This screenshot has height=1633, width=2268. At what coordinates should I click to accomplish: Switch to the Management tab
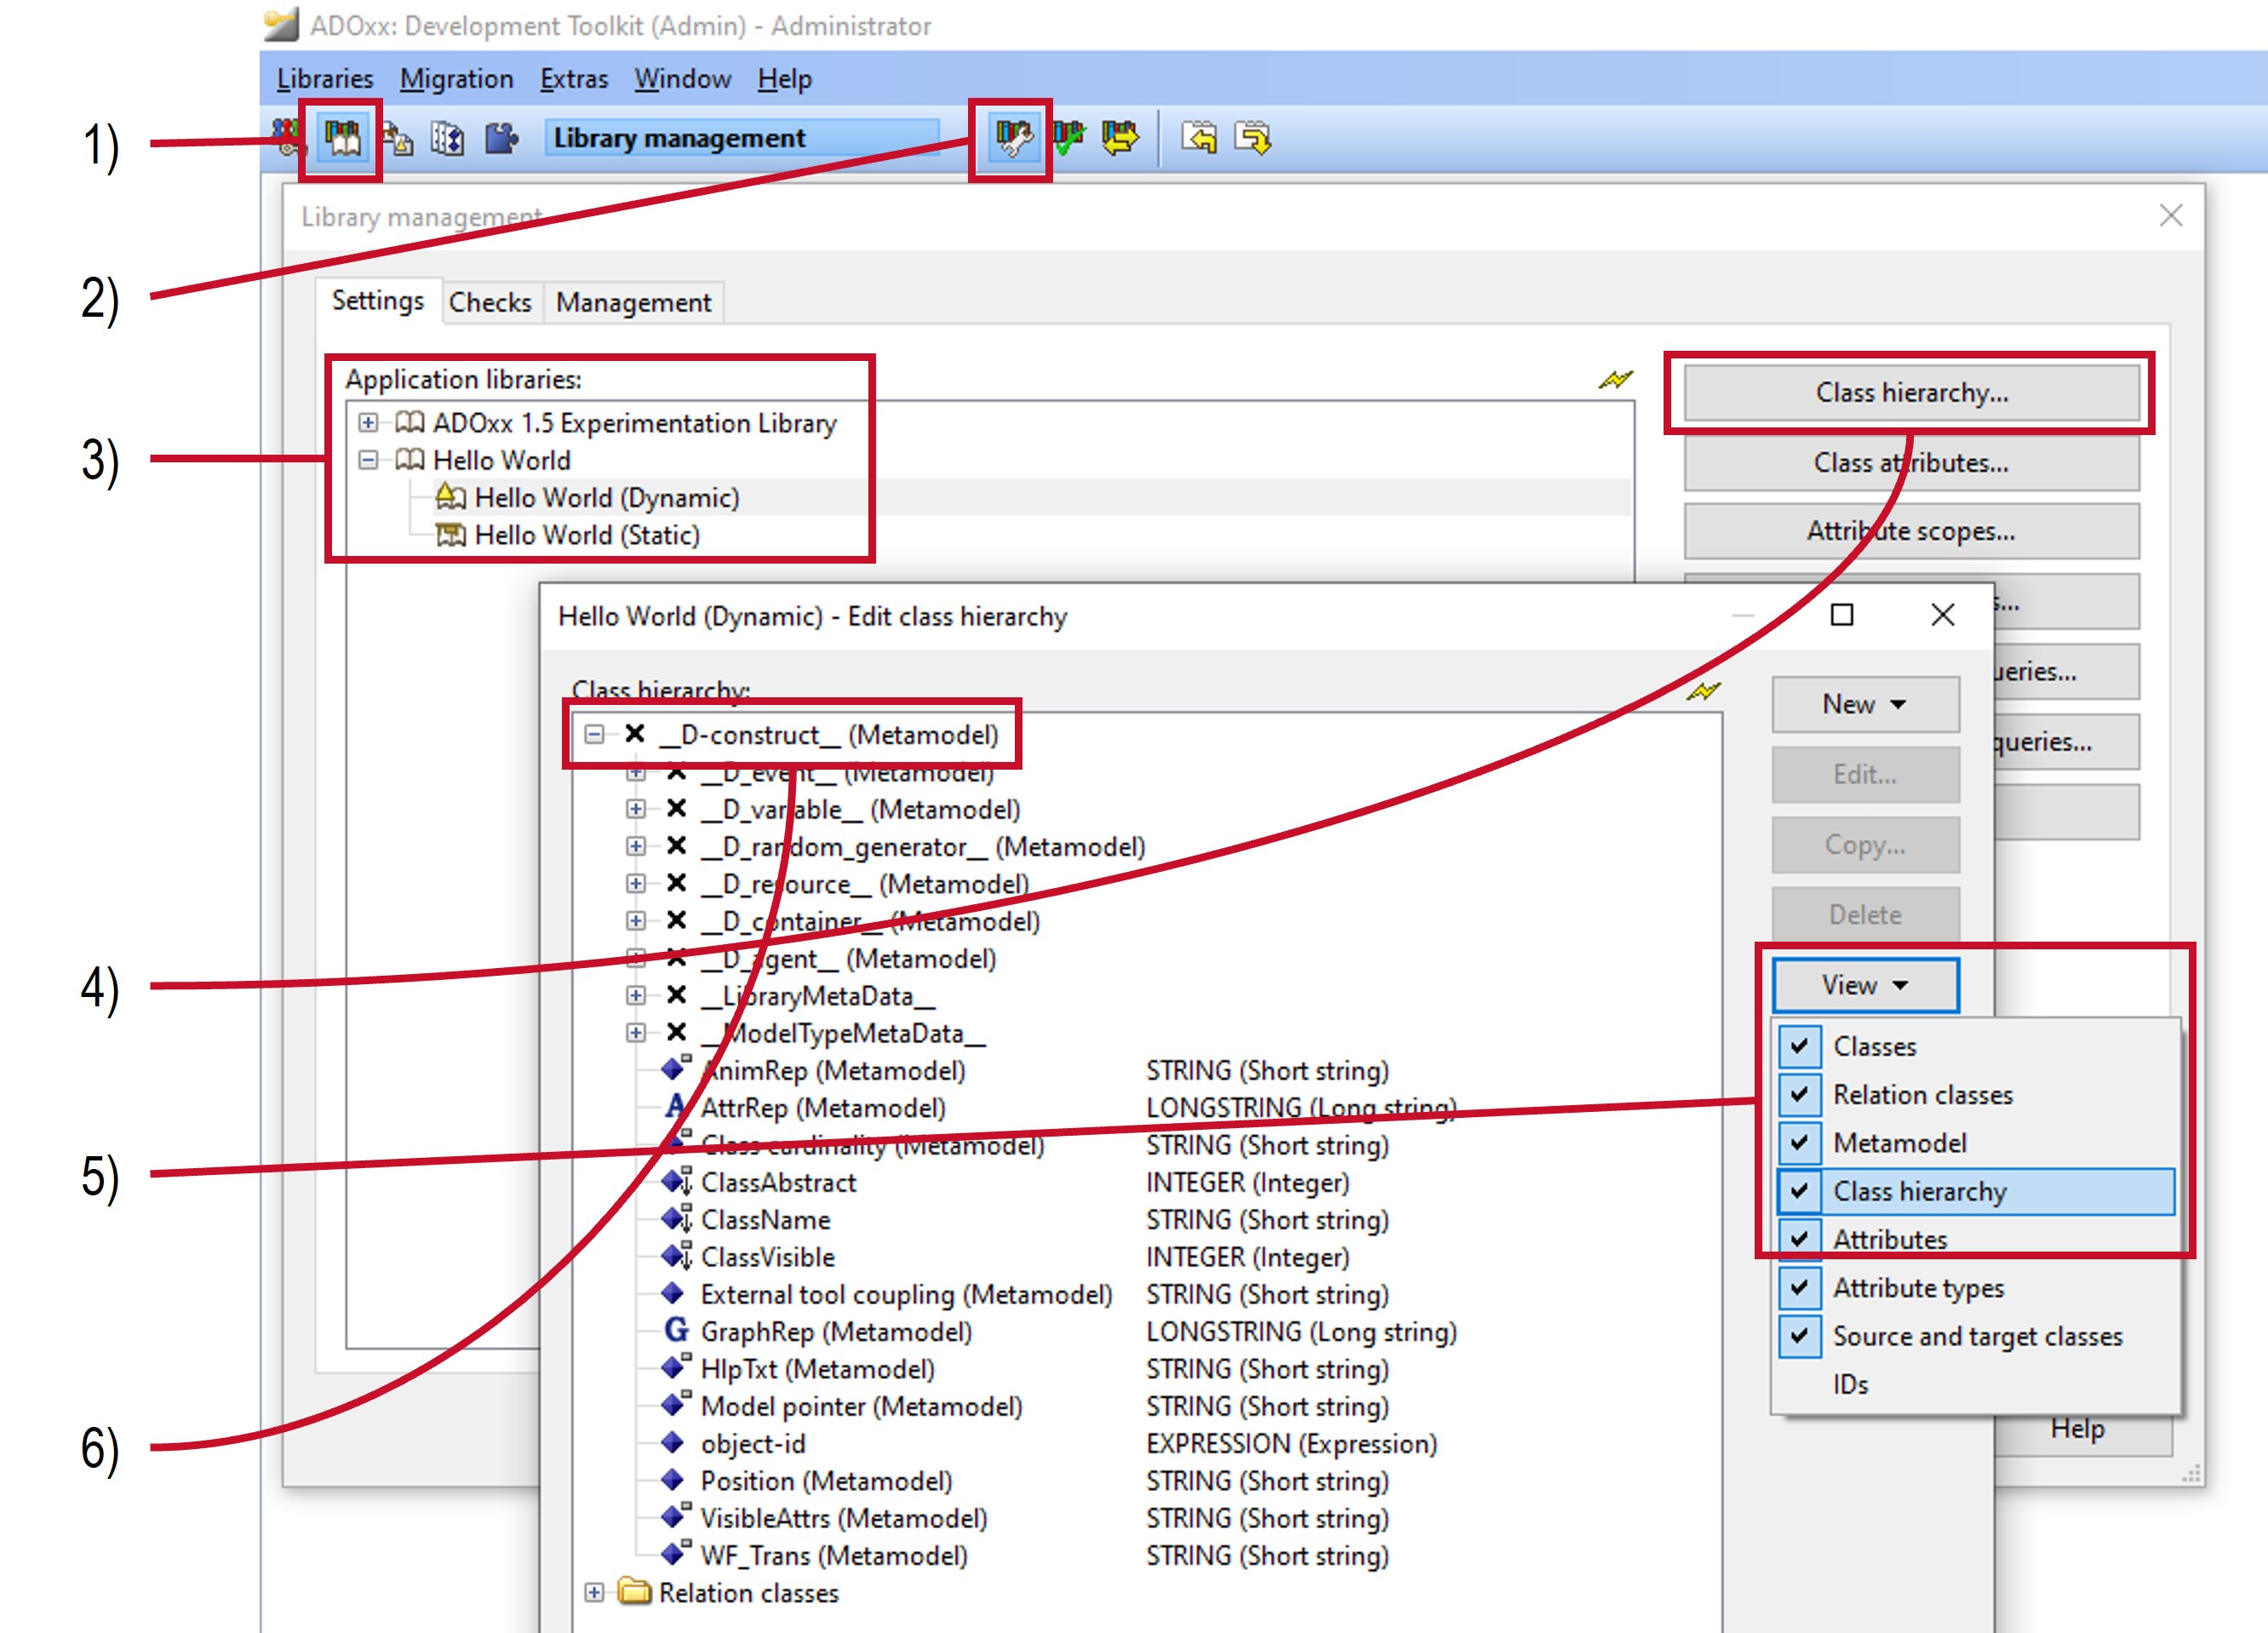click(634, 302)
